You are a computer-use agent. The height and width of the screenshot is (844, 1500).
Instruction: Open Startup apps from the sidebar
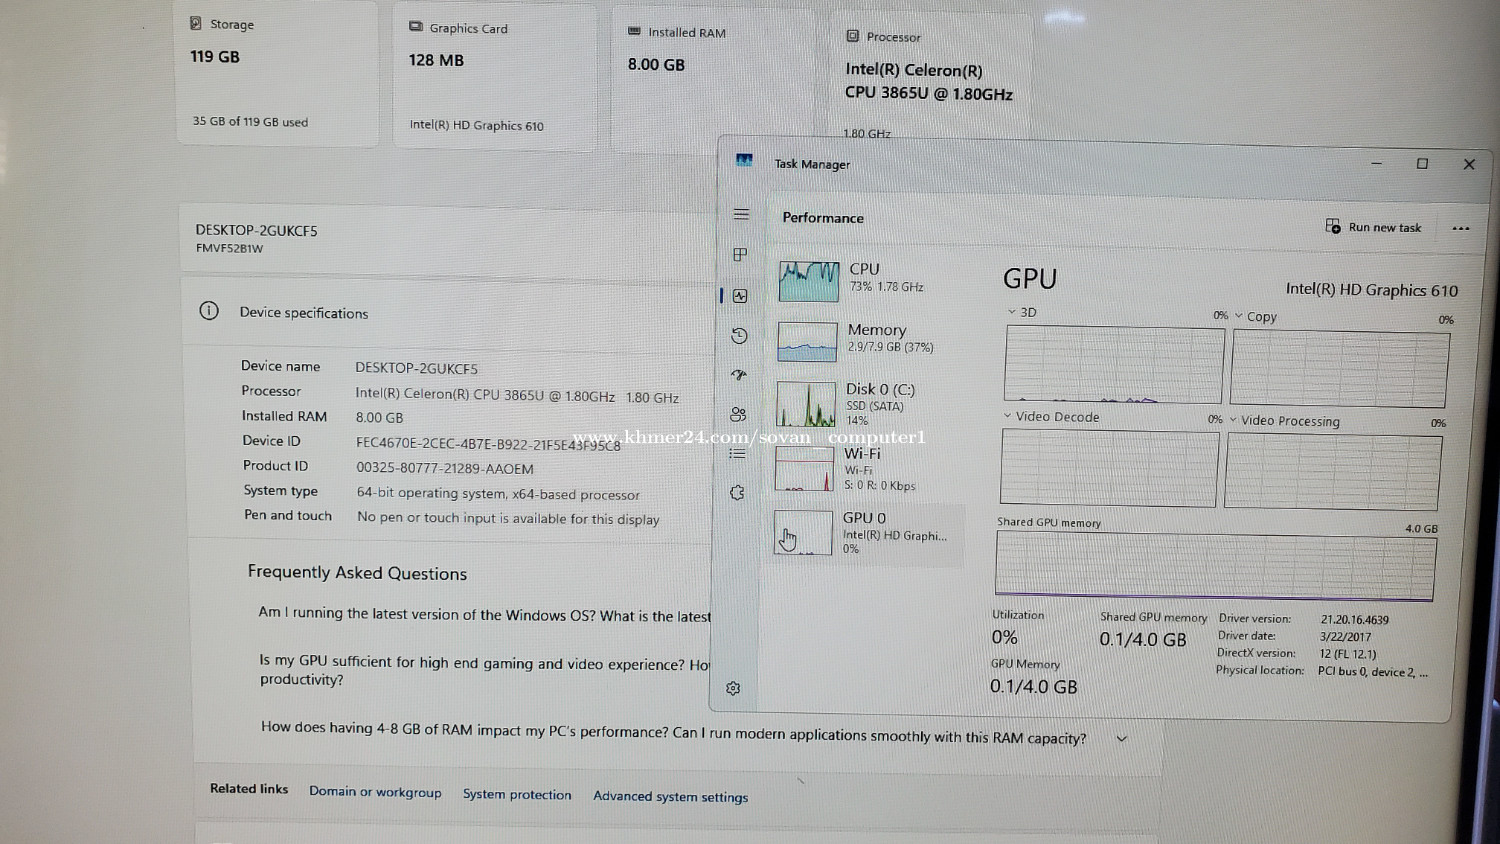tap(739, 375)
